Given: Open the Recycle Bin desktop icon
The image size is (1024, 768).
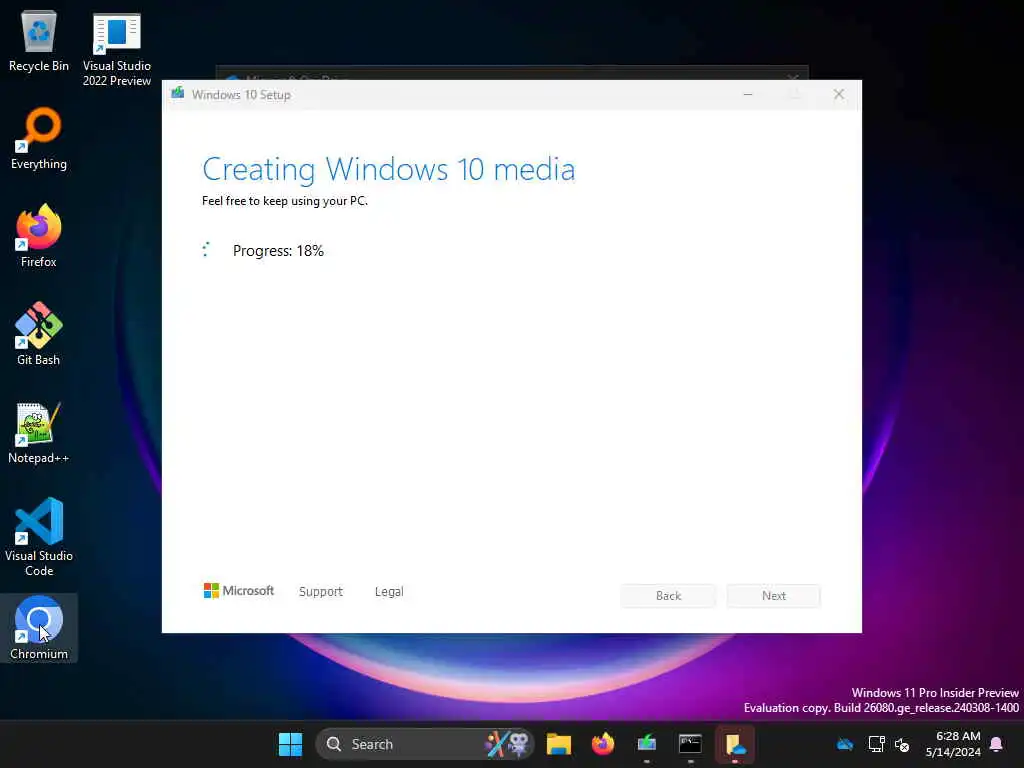Looking at the screenshot, I should coord(39,40).
